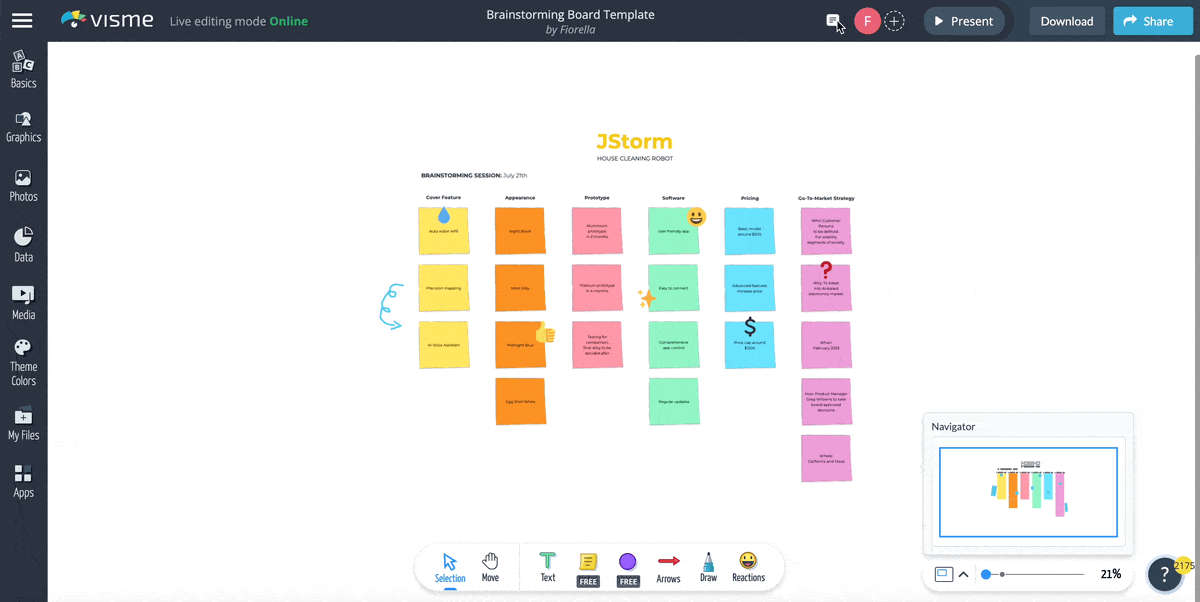Open the Reactions emoji tool
The width and height of the screenshot is (1200, 602).
748,567
